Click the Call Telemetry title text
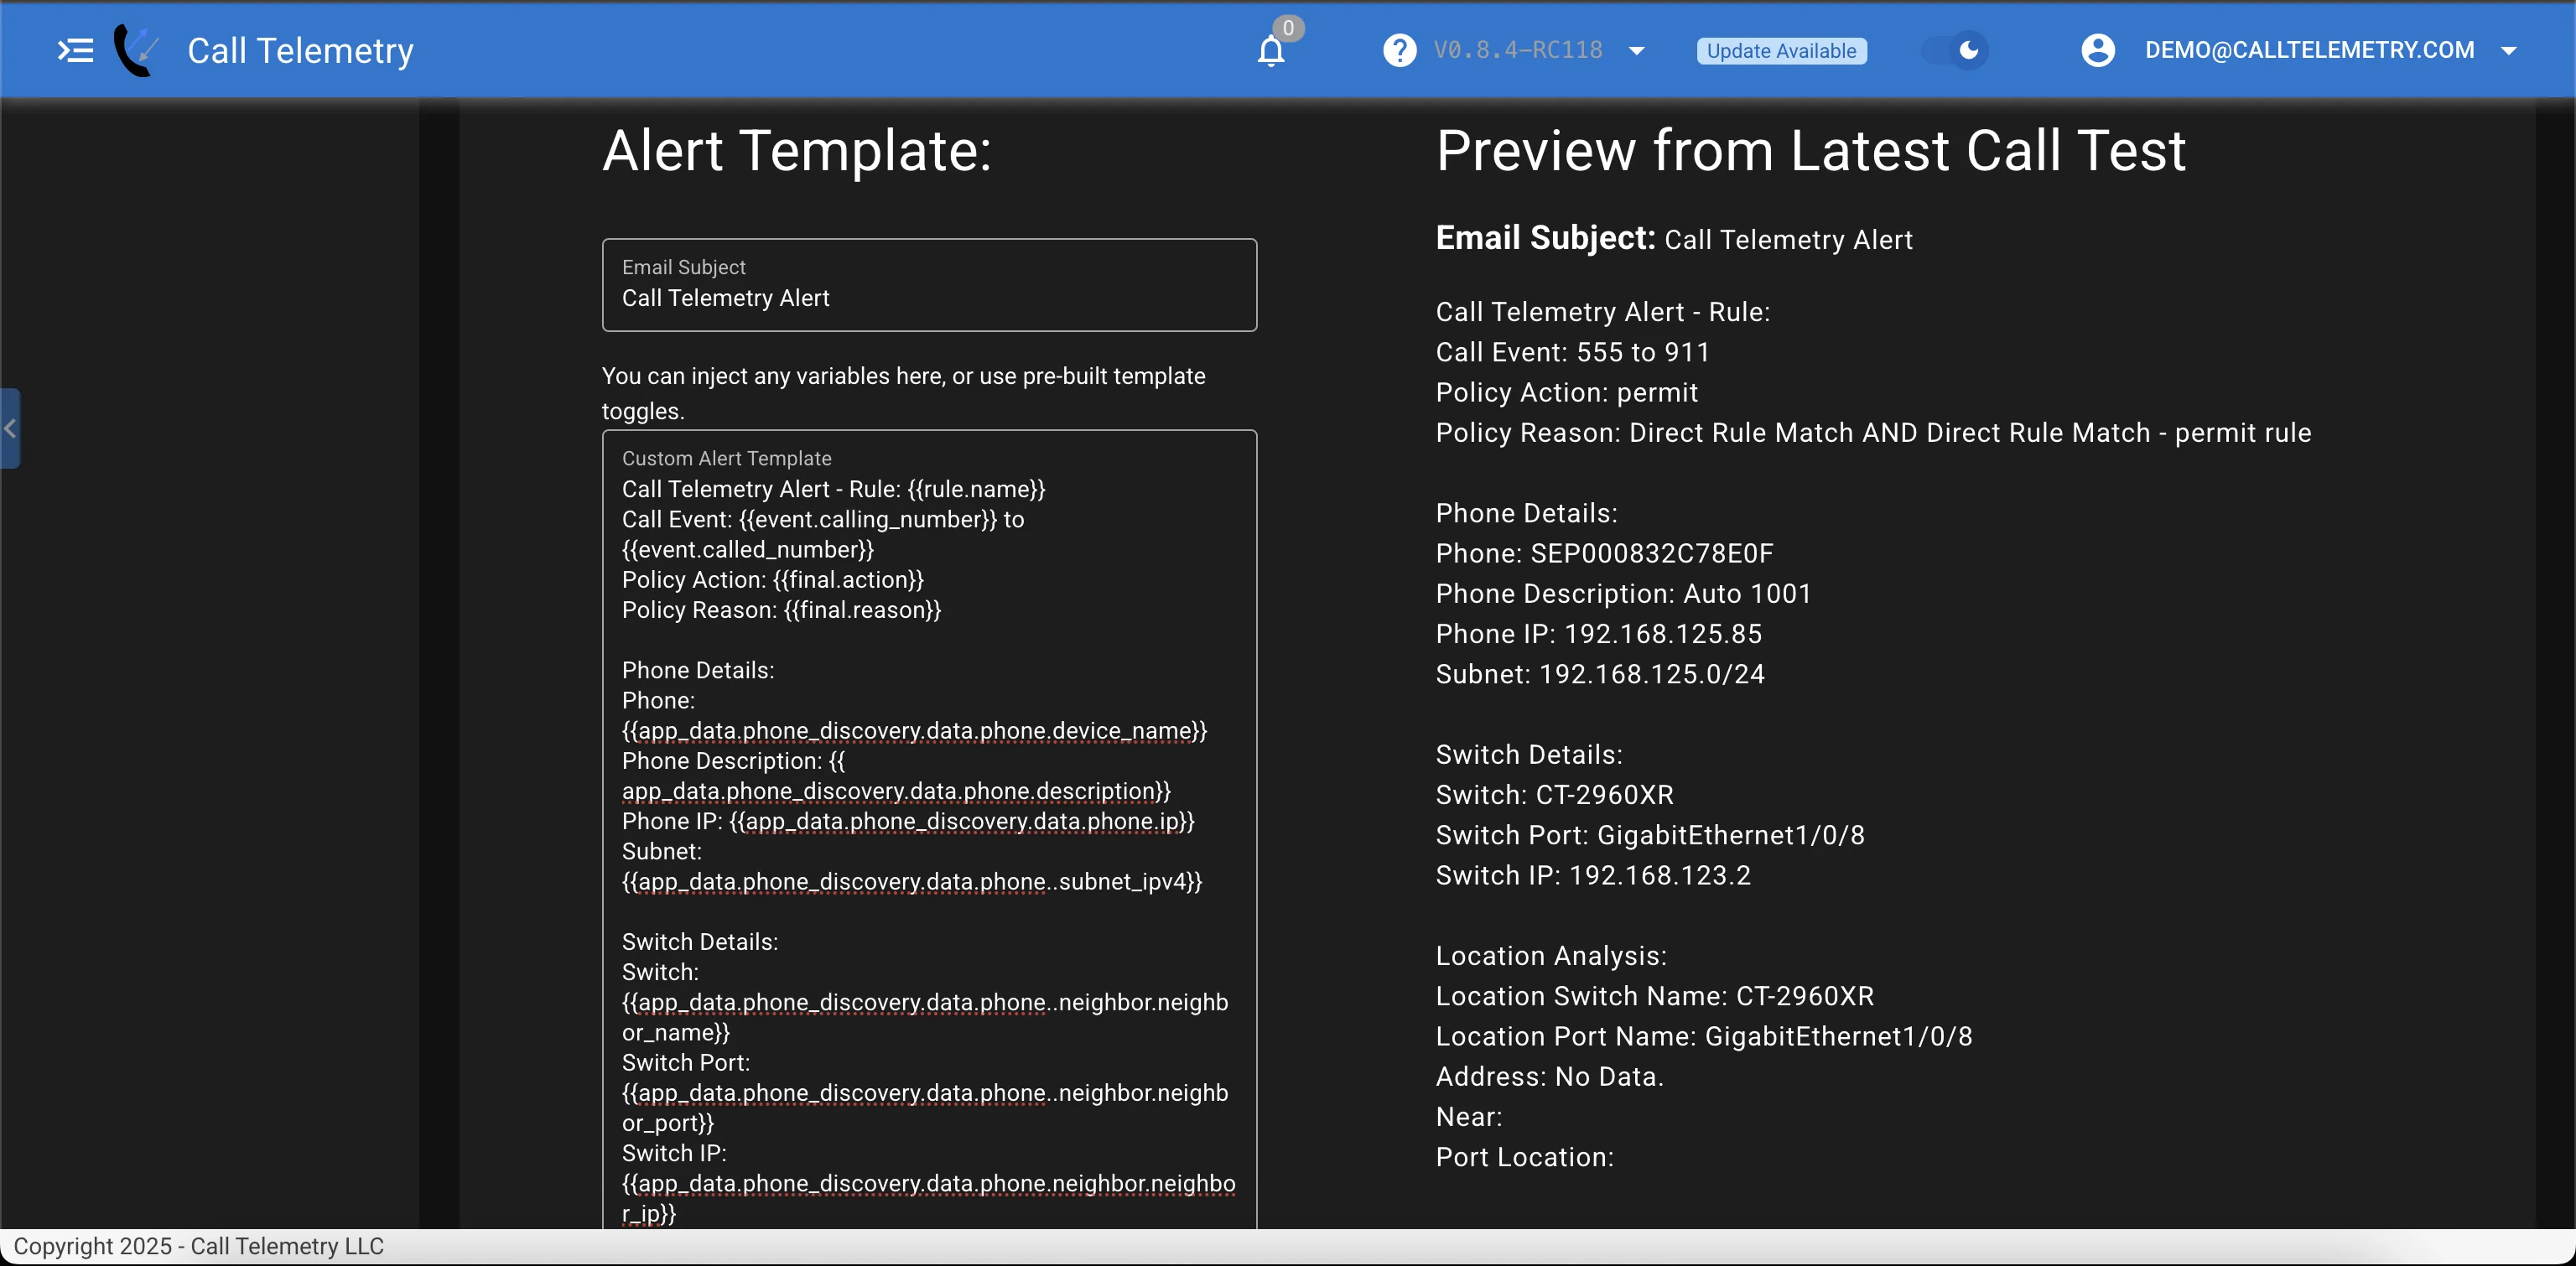The height and width of the screenshot is (1266, 2576). (300, 51)
